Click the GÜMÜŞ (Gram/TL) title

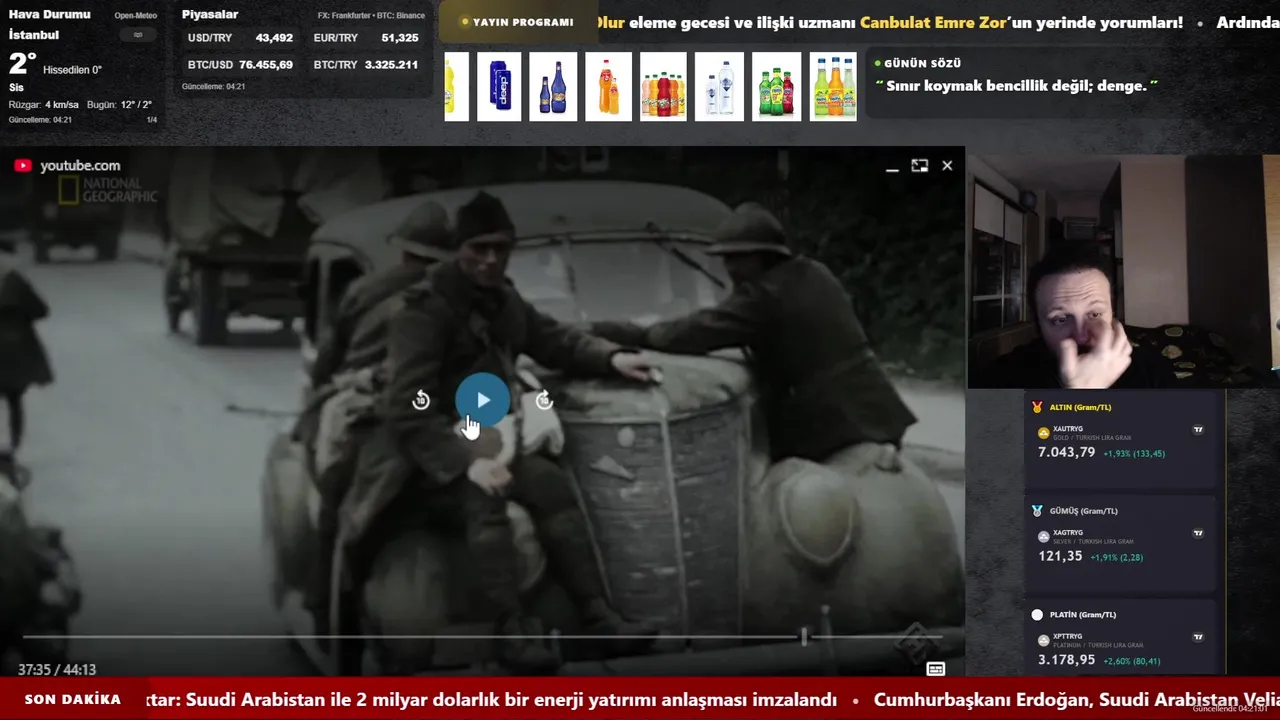click(x=1083, y=511)
